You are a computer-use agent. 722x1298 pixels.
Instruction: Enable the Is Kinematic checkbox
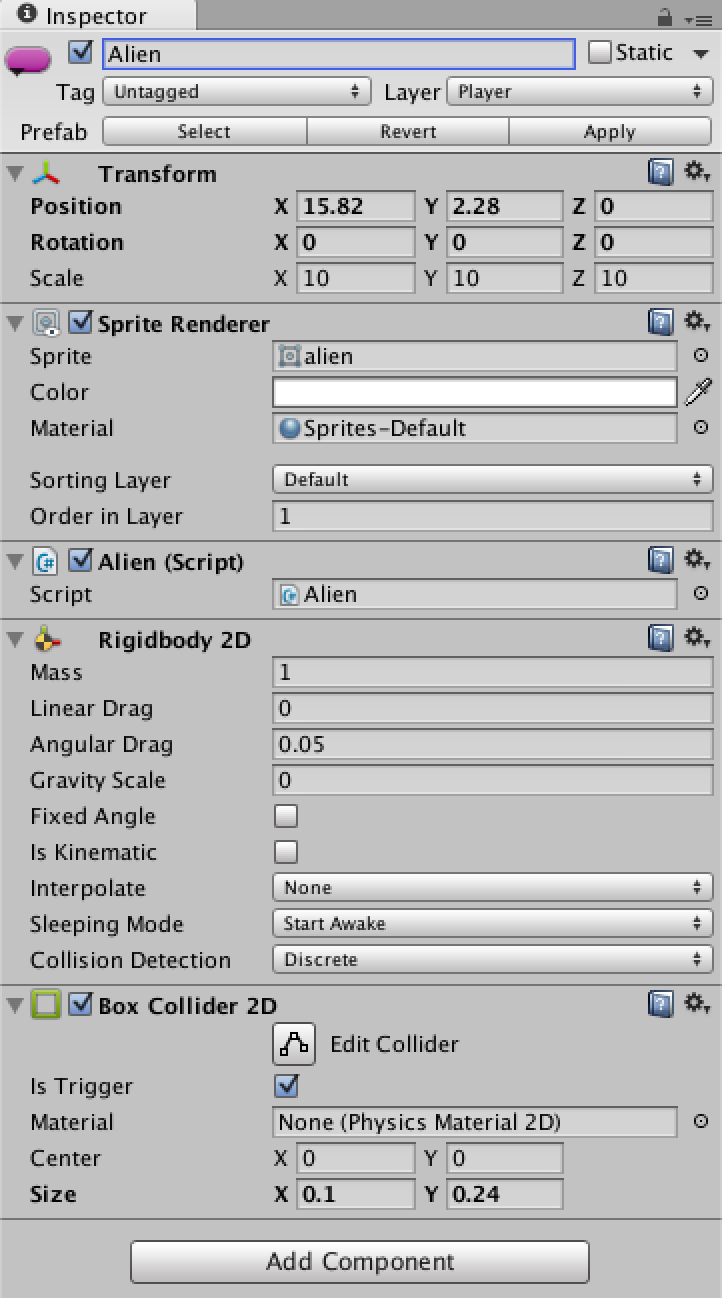click(x=286, y=852)
